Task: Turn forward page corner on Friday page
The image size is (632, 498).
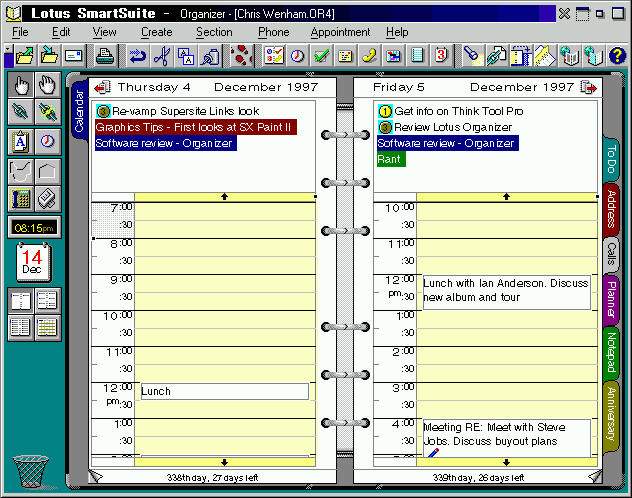Action: point(595,476)
